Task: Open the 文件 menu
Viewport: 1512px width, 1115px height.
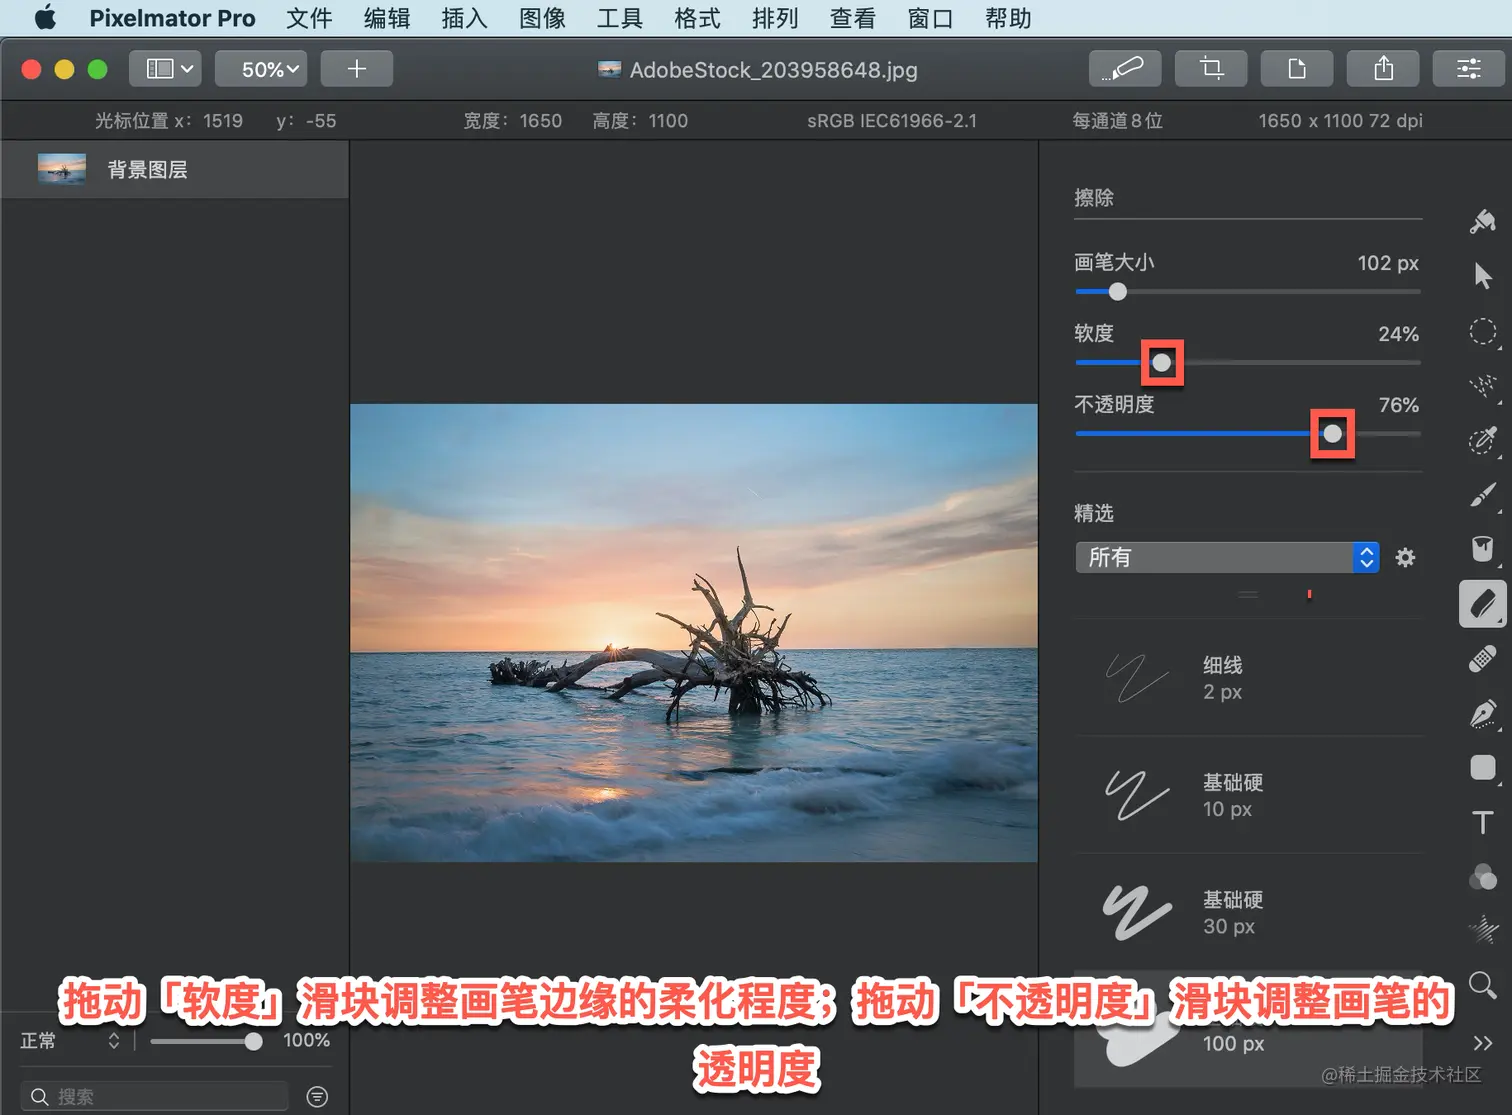Action: tap(309, 18)
